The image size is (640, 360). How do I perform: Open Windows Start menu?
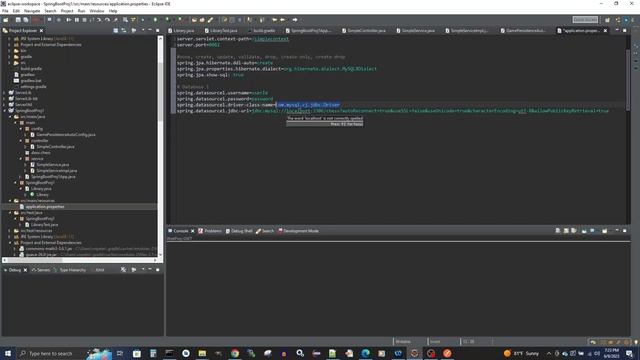click(x=8, y=353)
